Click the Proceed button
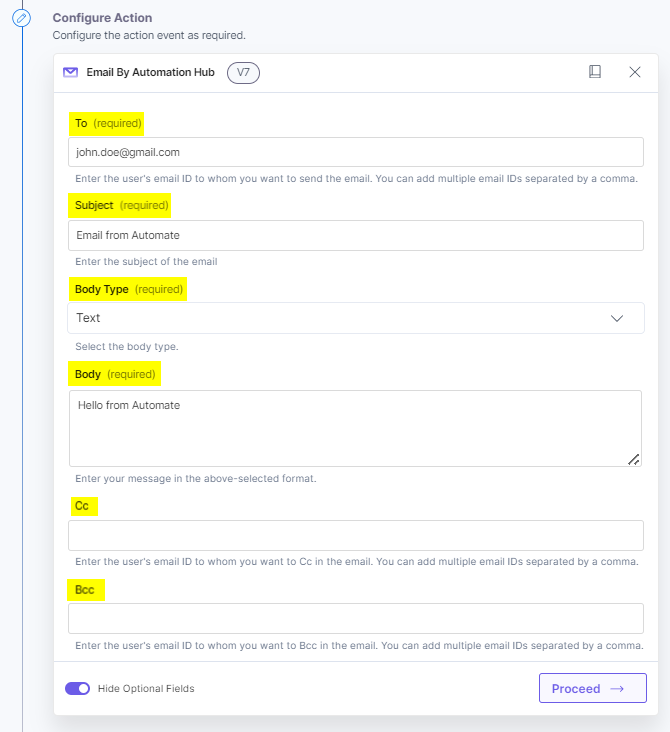670x732 pixels. [592, 688]
